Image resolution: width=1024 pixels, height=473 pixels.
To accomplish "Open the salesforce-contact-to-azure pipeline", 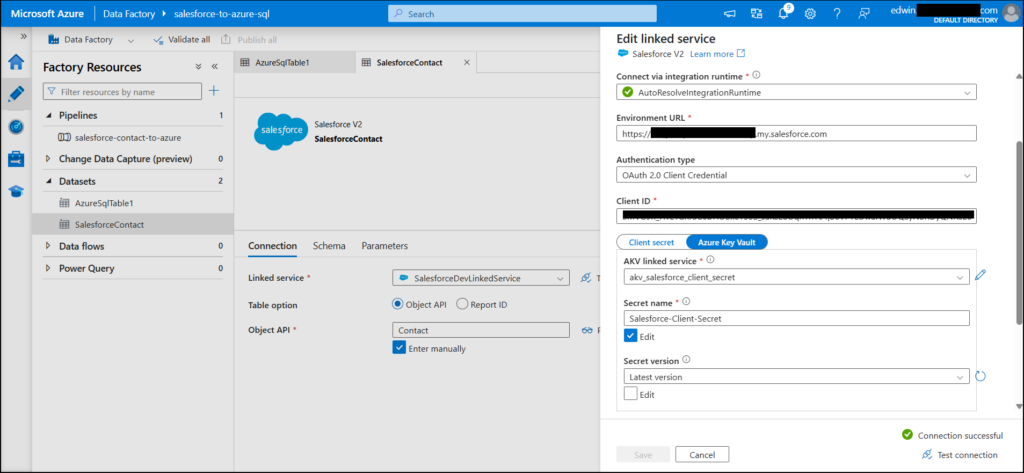I will pyautogui.click(x=128, y=137).
